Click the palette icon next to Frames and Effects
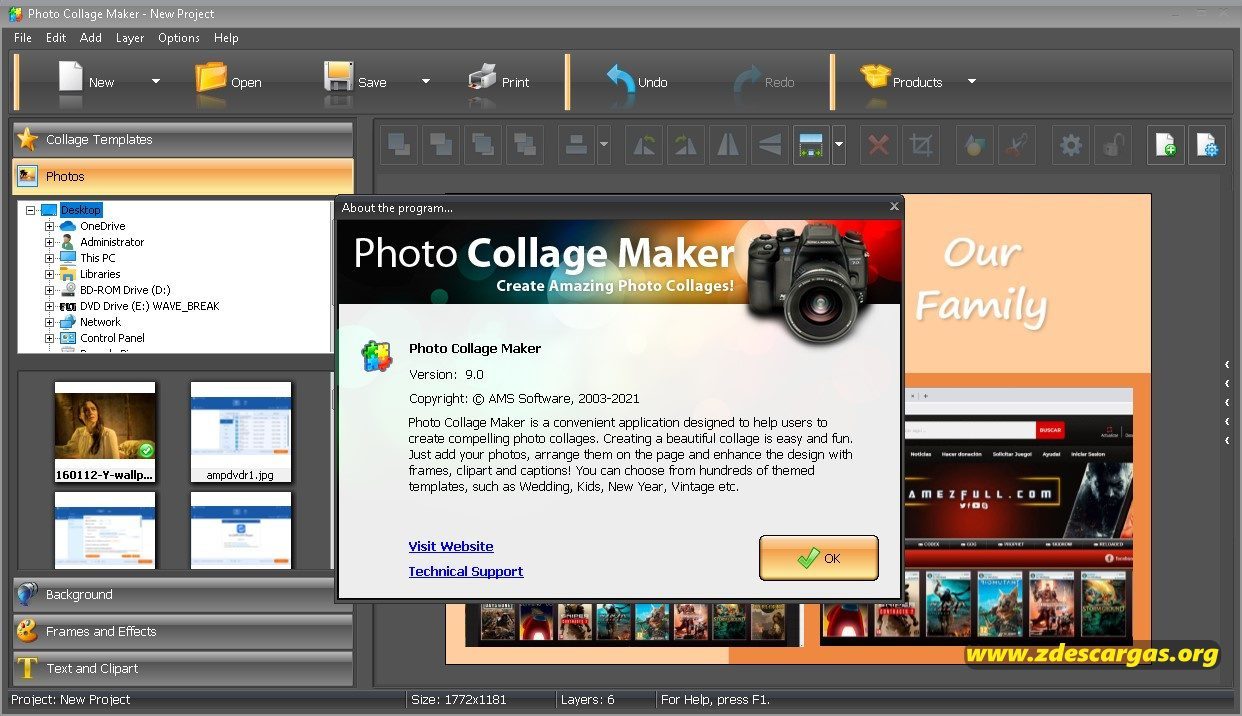 click(x=27, y=631)
